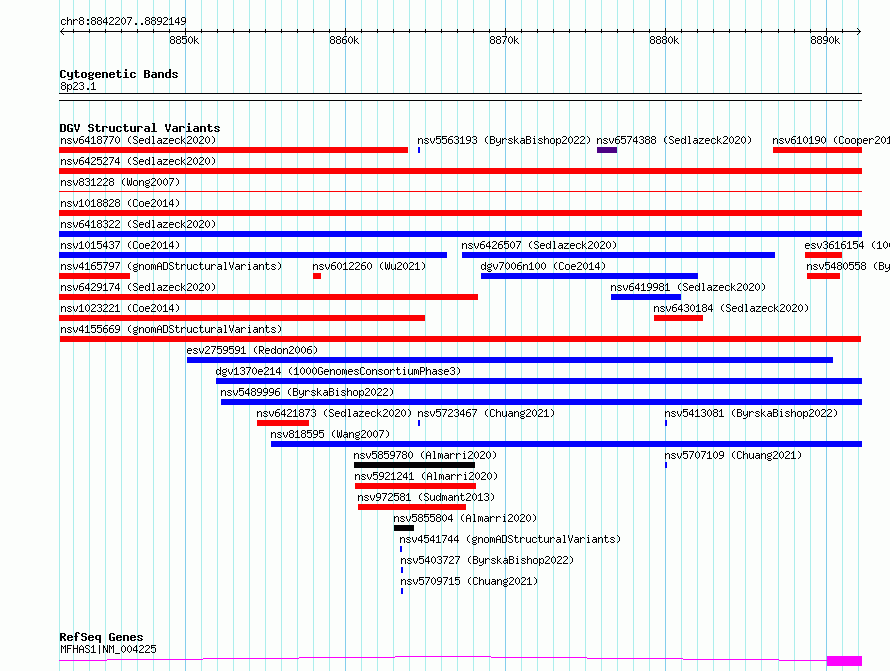Open nsv6430184 (Sedlazeck2020) label
The width and height of the screenshot is (890, 671).
coord(731,308)
